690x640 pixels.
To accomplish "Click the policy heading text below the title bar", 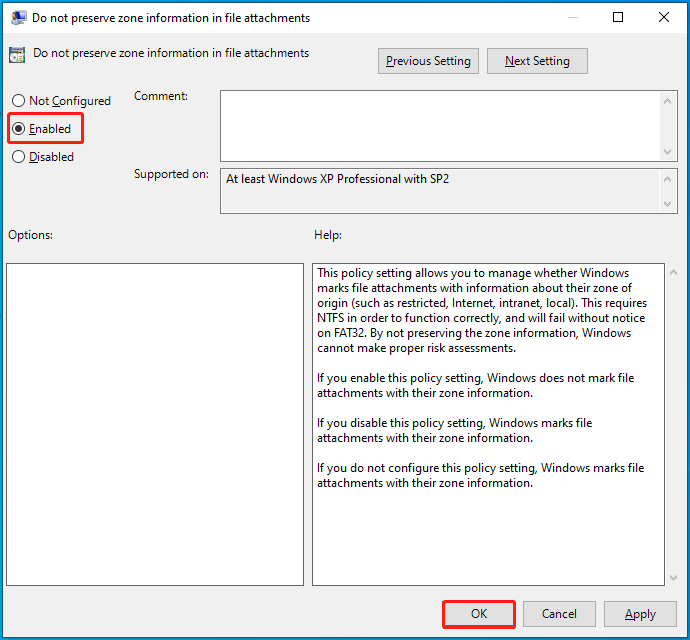I will pos(171,53).
